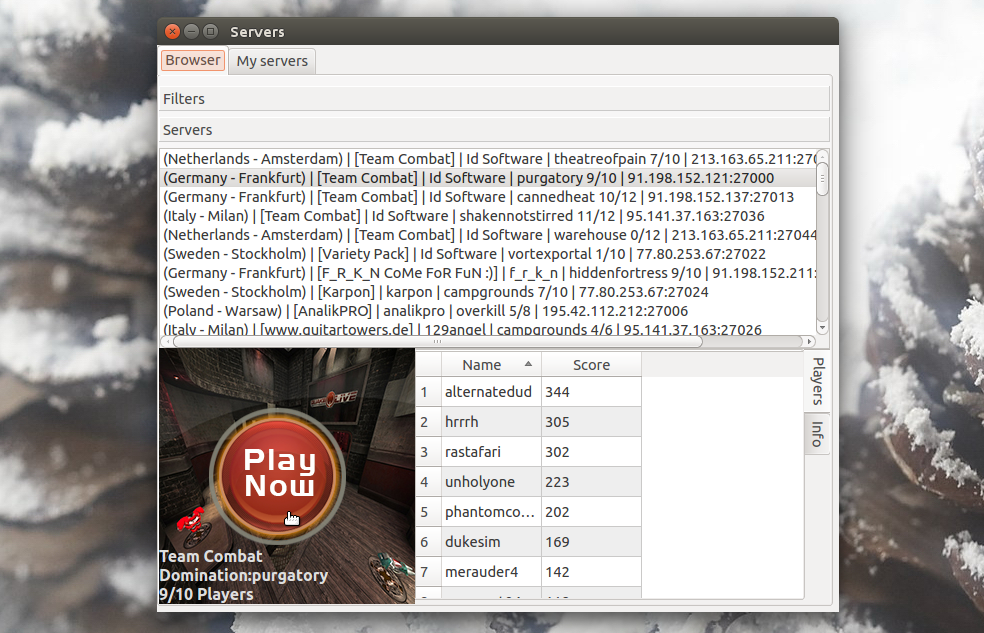Image resolution: width=984 pixels, height=633 pixels.
Task: Select player alternatedud in the table
Action: [x=491, y=391]
